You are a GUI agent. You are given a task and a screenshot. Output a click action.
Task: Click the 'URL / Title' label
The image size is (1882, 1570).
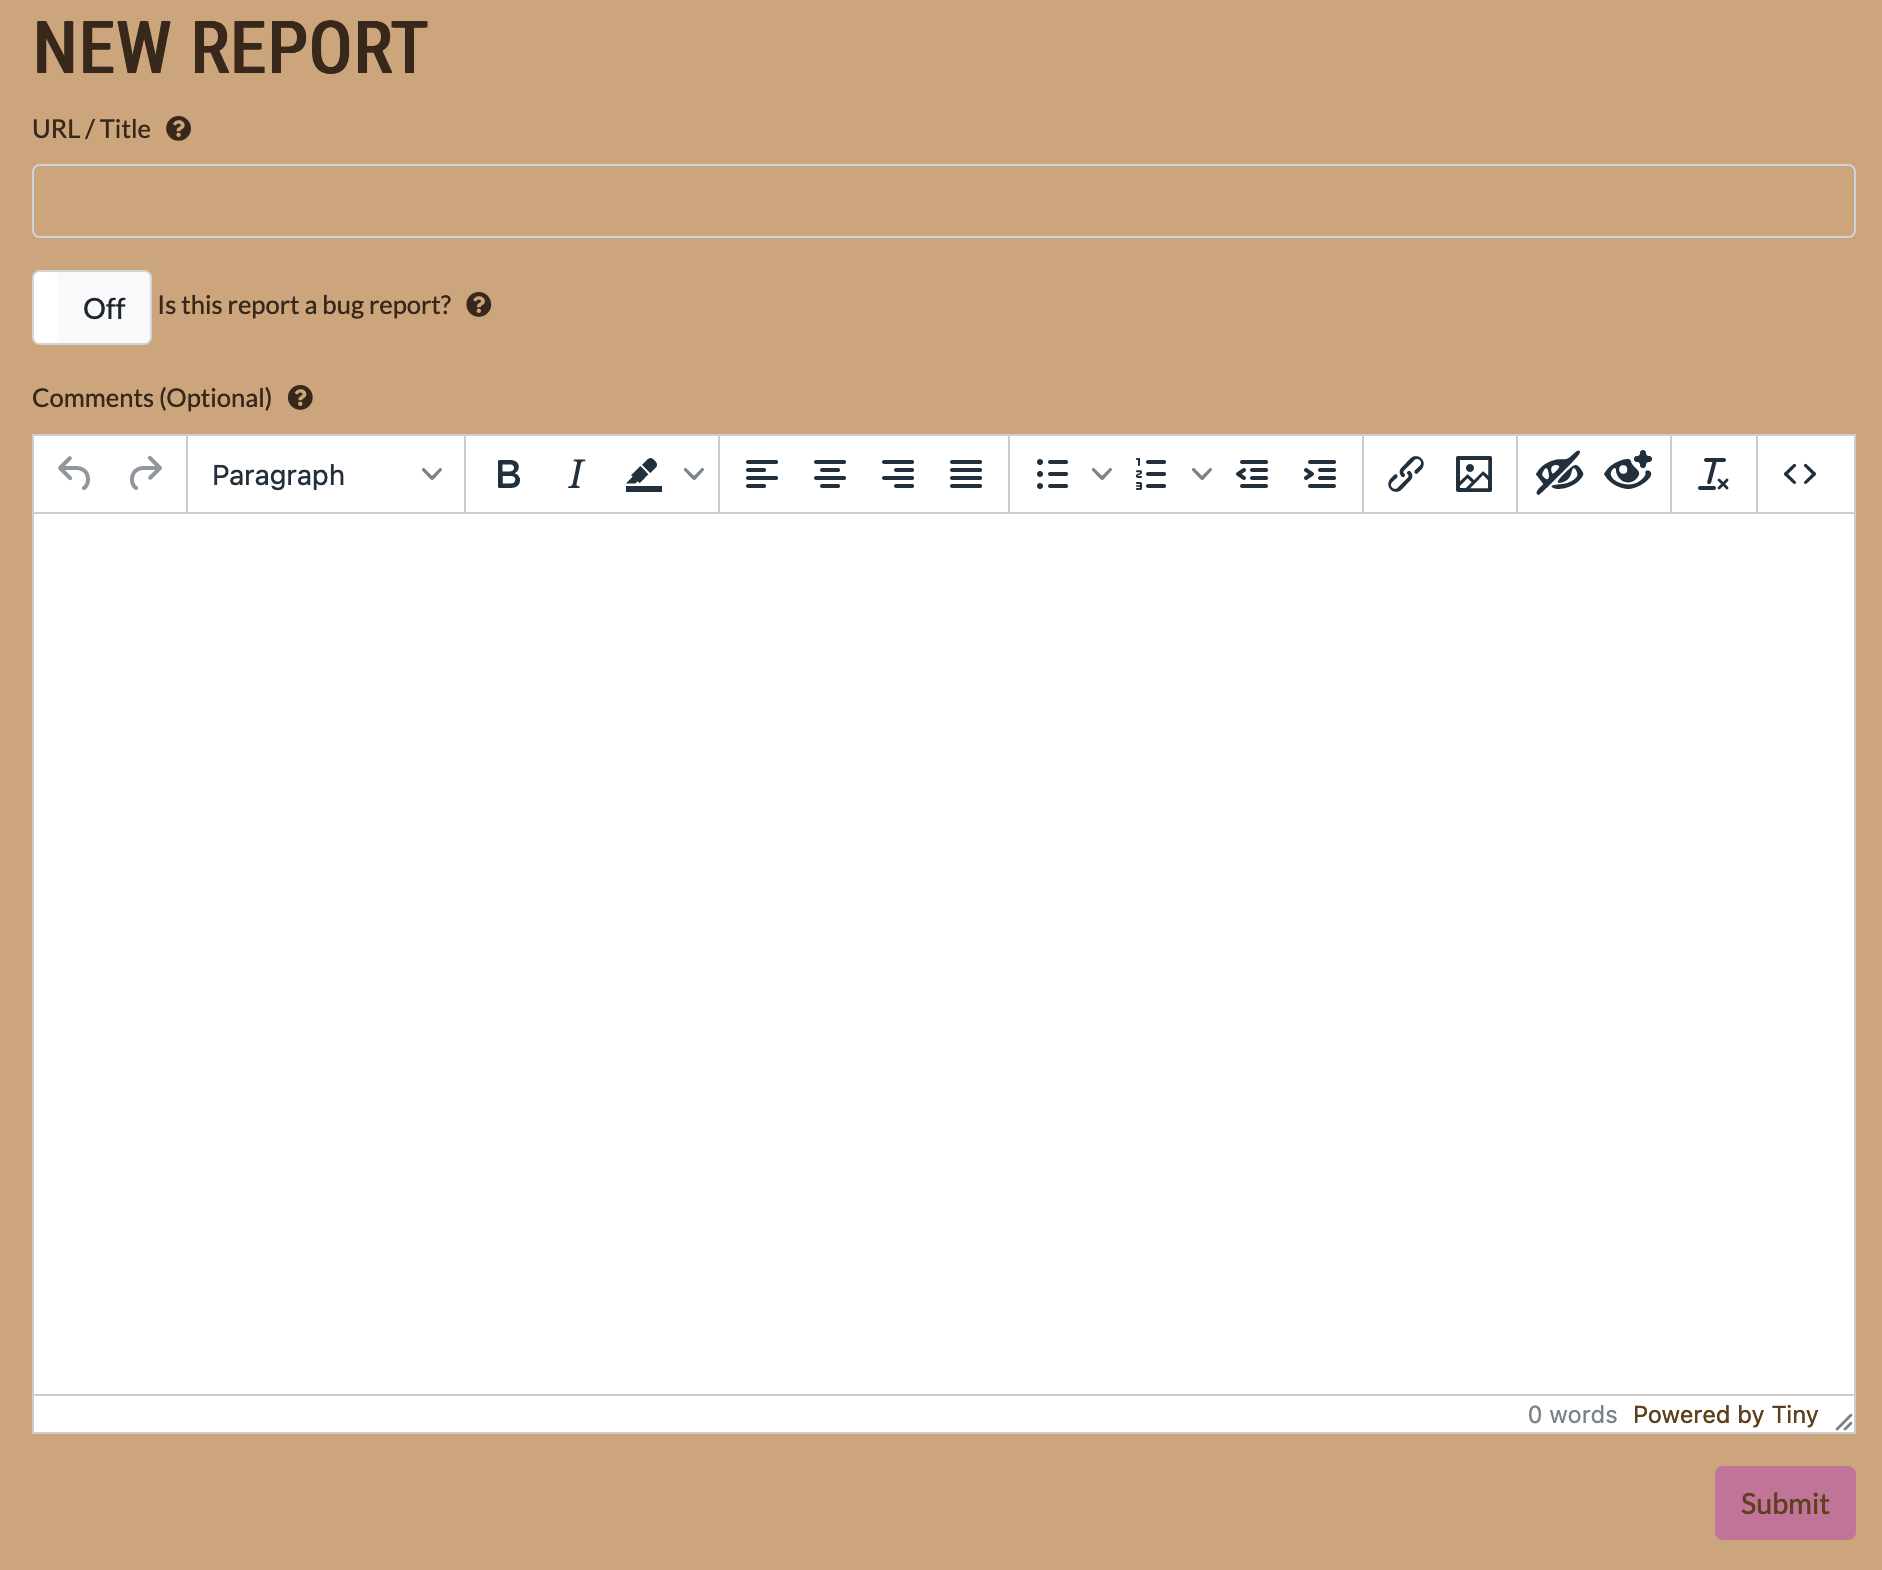coord(91,129)
